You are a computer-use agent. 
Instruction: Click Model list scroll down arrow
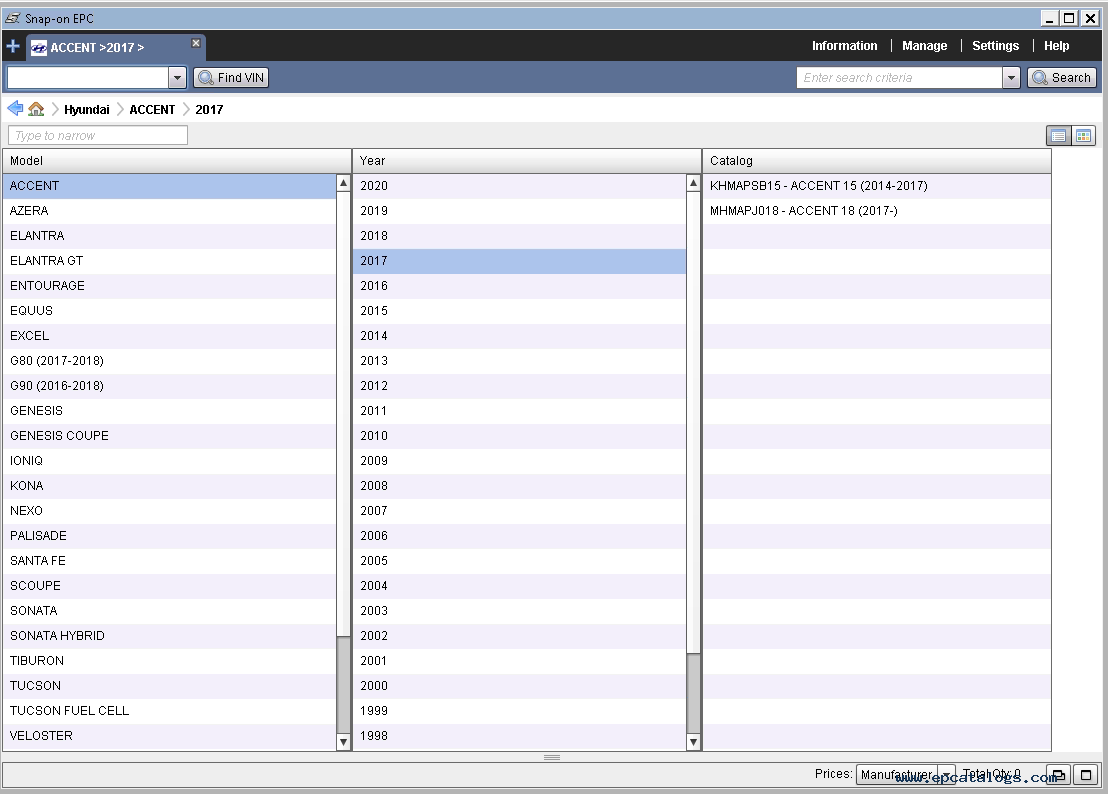pyautogui.click(x=343, y=742)
